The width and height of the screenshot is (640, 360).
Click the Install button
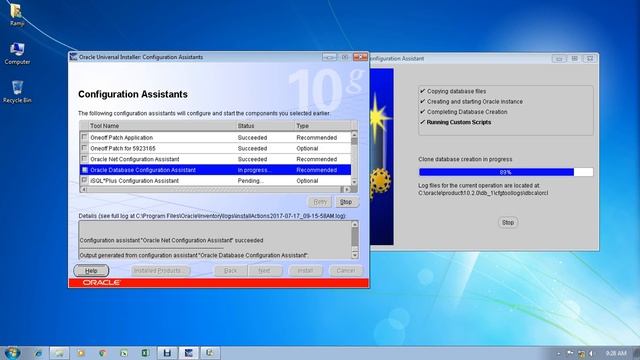305,271
